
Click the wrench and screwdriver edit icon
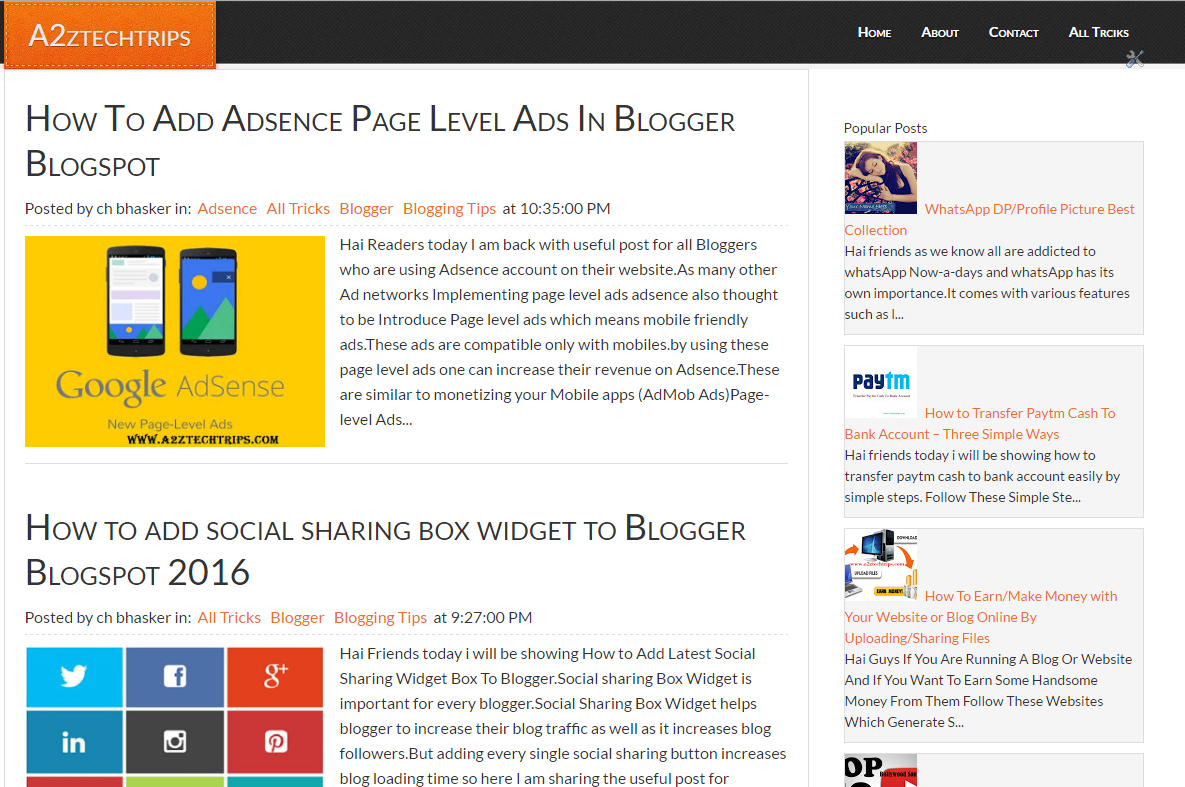1134,59
